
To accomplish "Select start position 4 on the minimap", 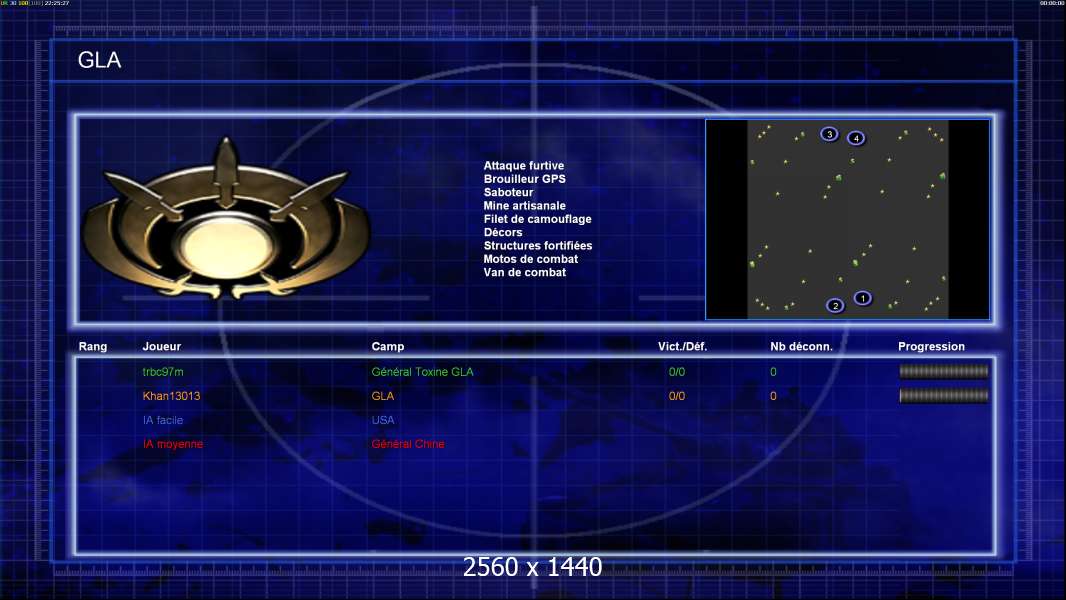I will [857, 139].
